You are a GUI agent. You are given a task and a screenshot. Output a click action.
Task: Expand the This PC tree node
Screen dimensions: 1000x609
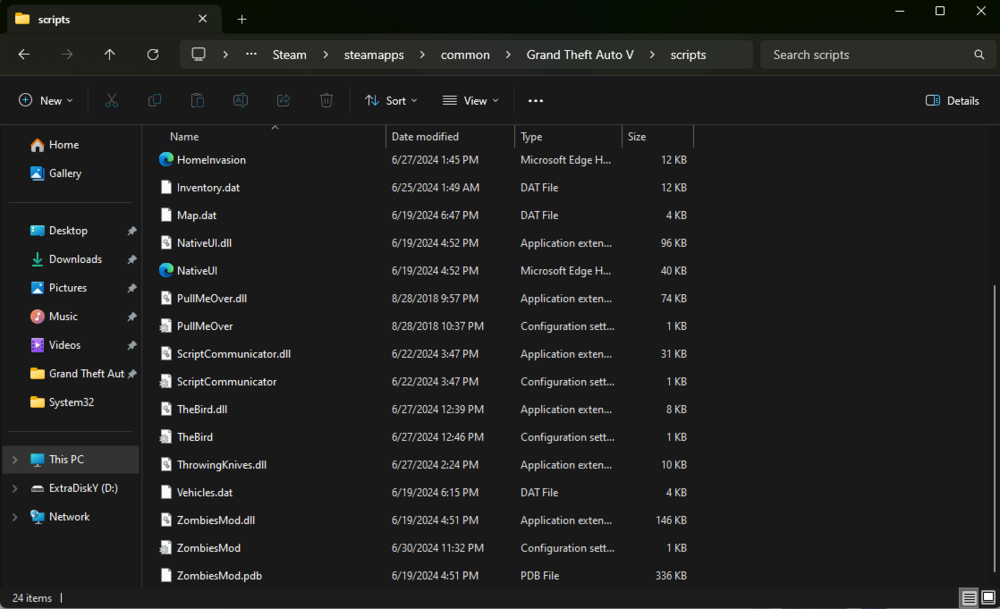14,460
